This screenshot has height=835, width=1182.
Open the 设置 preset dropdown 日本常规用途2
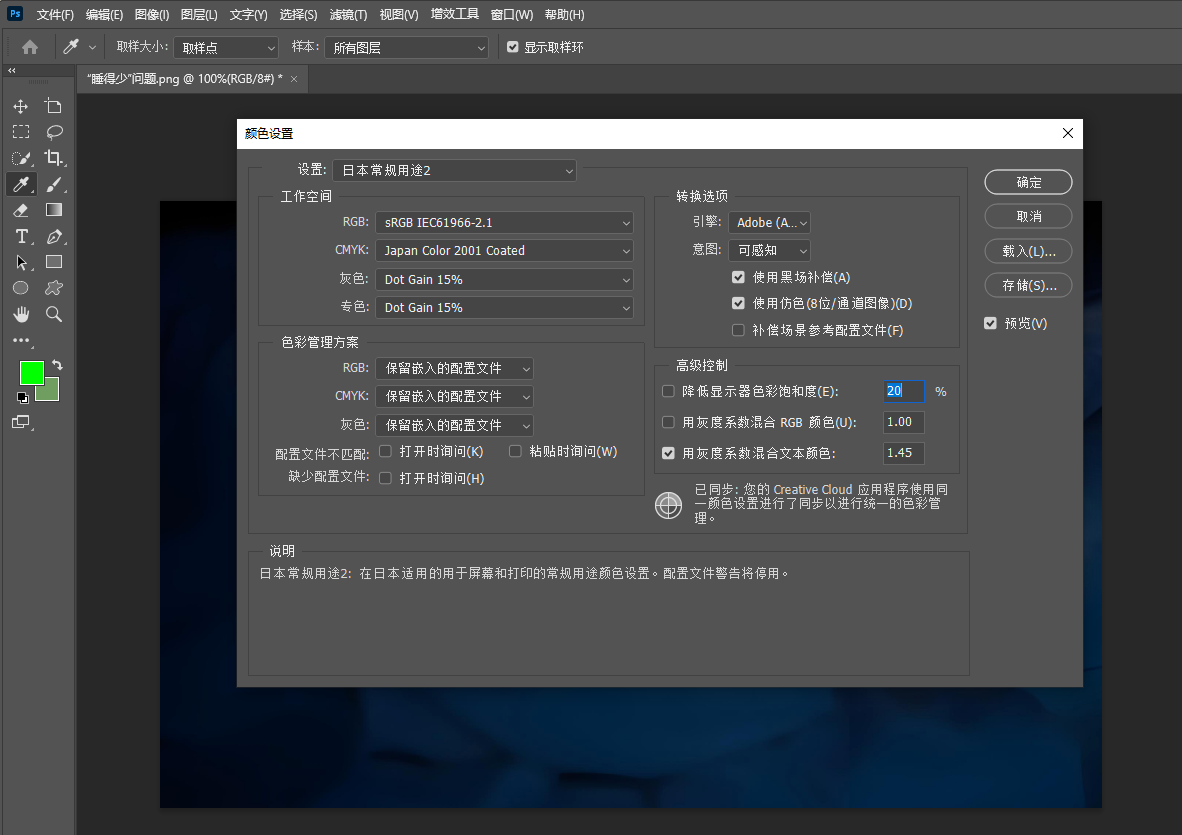click(455, 170)
